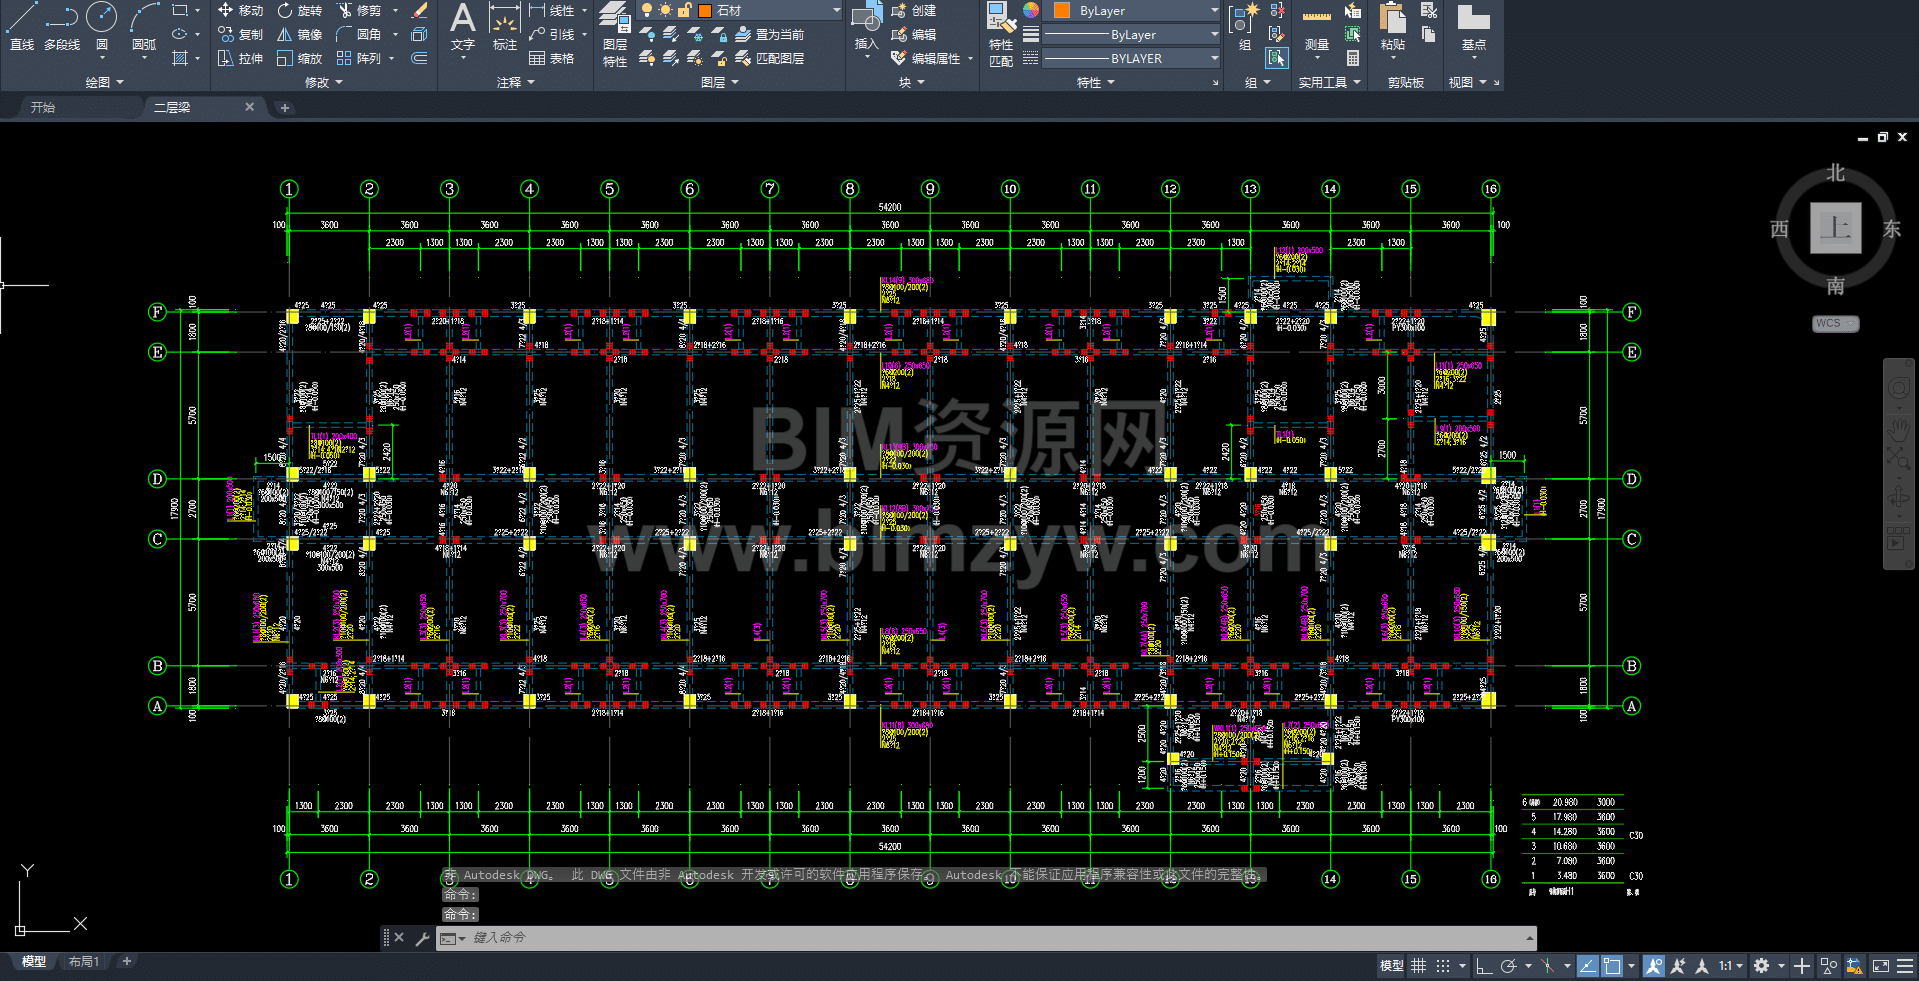The height and width of the screenshot is (981, 1919).
Task: Switch to the 布局1 layout tab
Action: tap(84, 961)
